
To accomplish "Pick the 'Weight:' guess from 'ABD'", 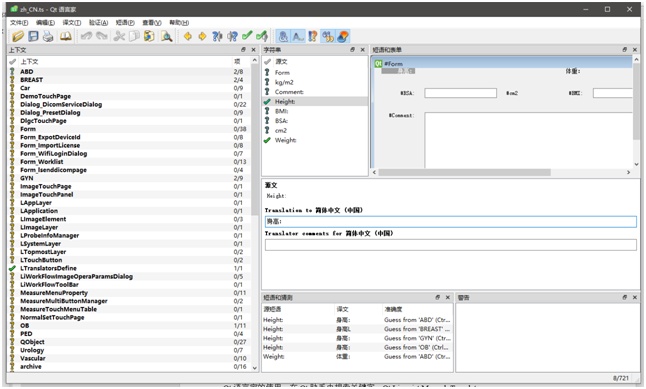I will [x=357, y=357].
